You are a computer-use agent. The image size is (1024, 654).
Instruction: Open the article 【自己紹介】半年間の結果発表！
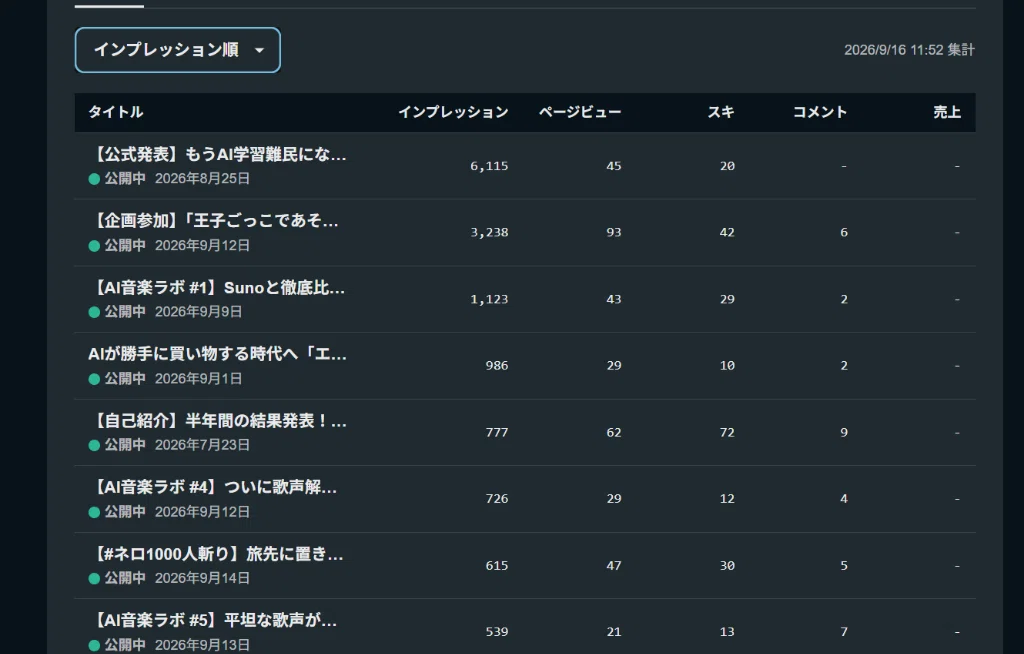click(217, 421)
